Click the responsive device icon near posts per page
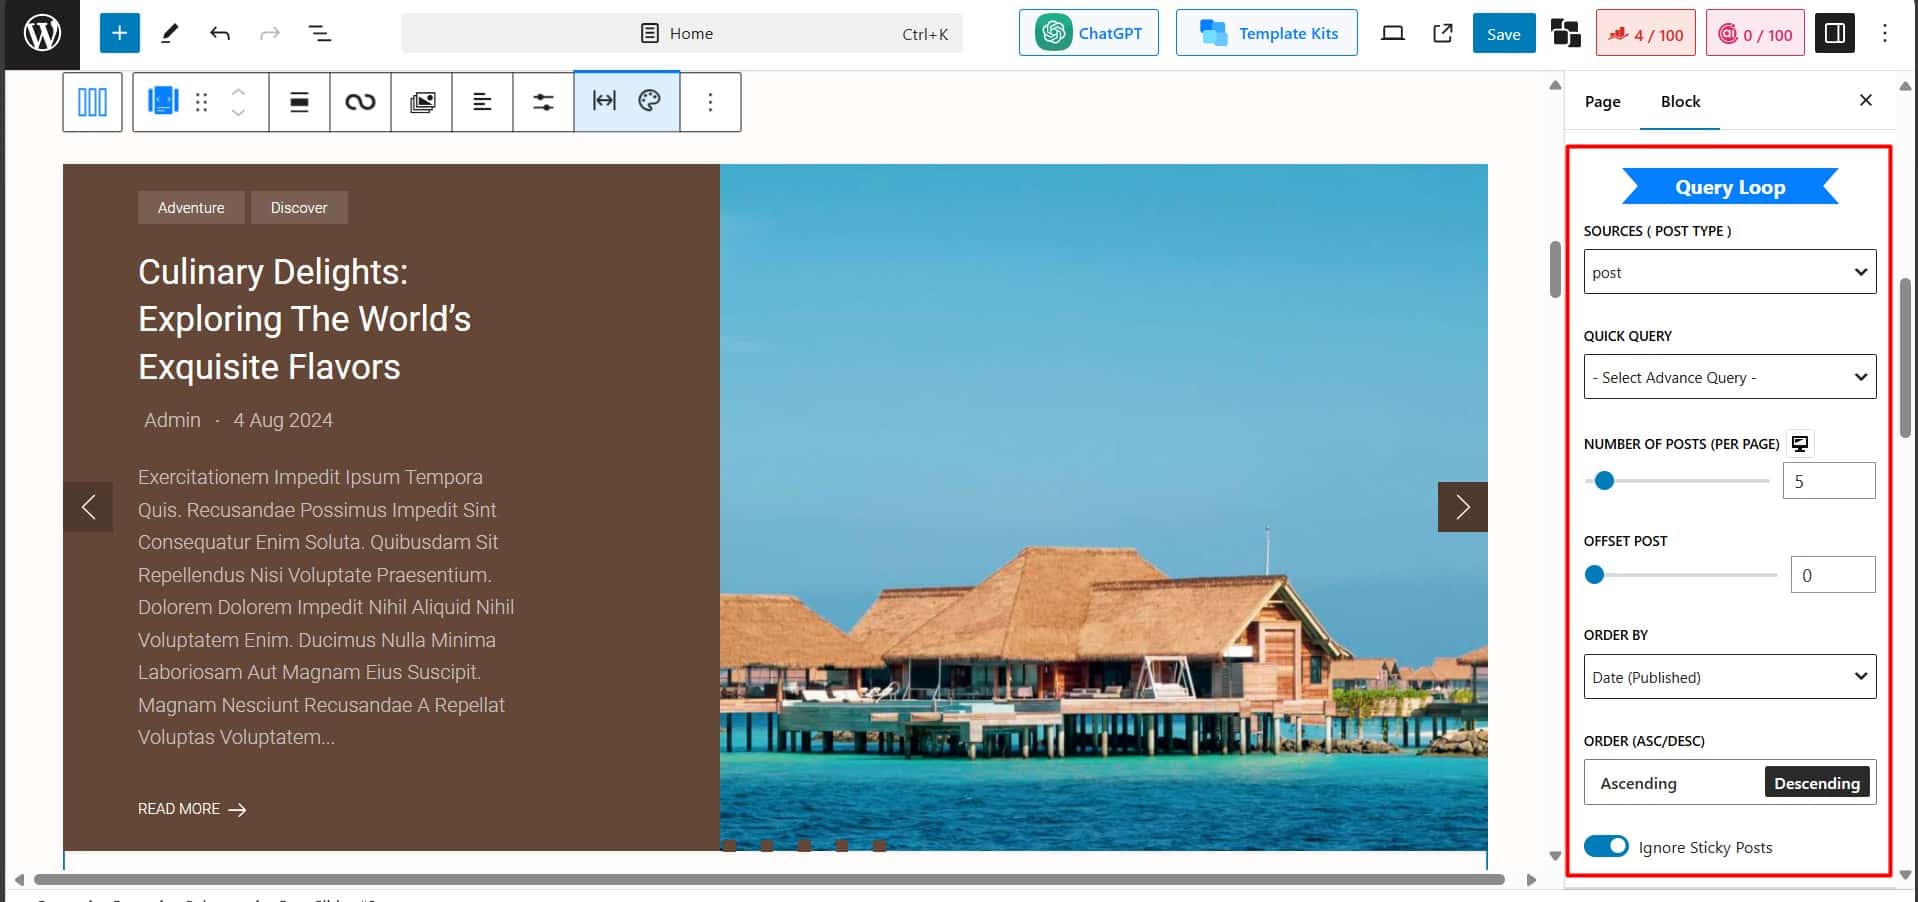Screen dimensions: 1918x902 pyautogui.click(x=1800, y=444)
